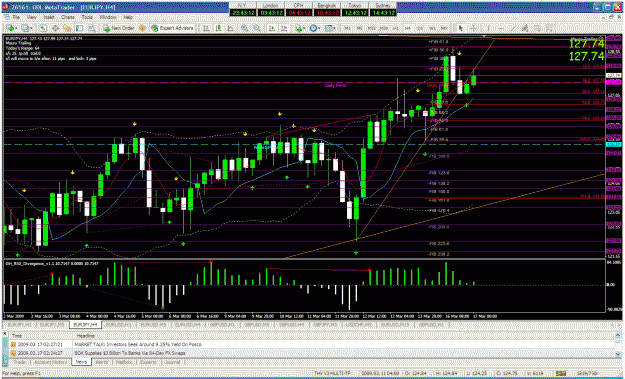This screenshot has width=625, height=379.
Task: Toggle chart Auto Scroll
Action: pos(272,28)
